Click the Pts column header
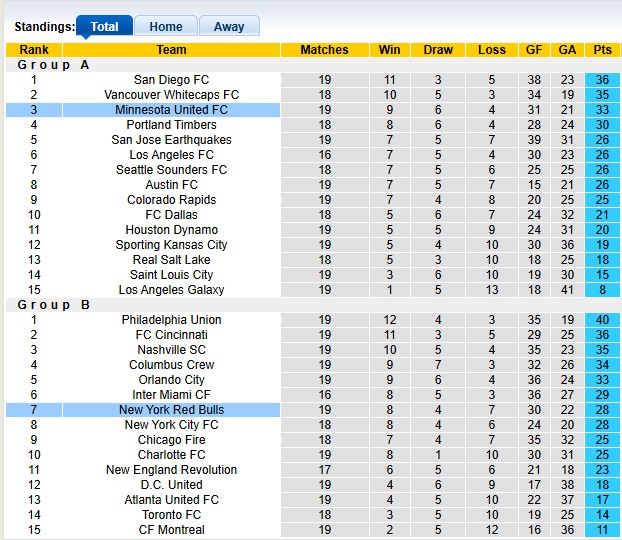 coord(602,50)
